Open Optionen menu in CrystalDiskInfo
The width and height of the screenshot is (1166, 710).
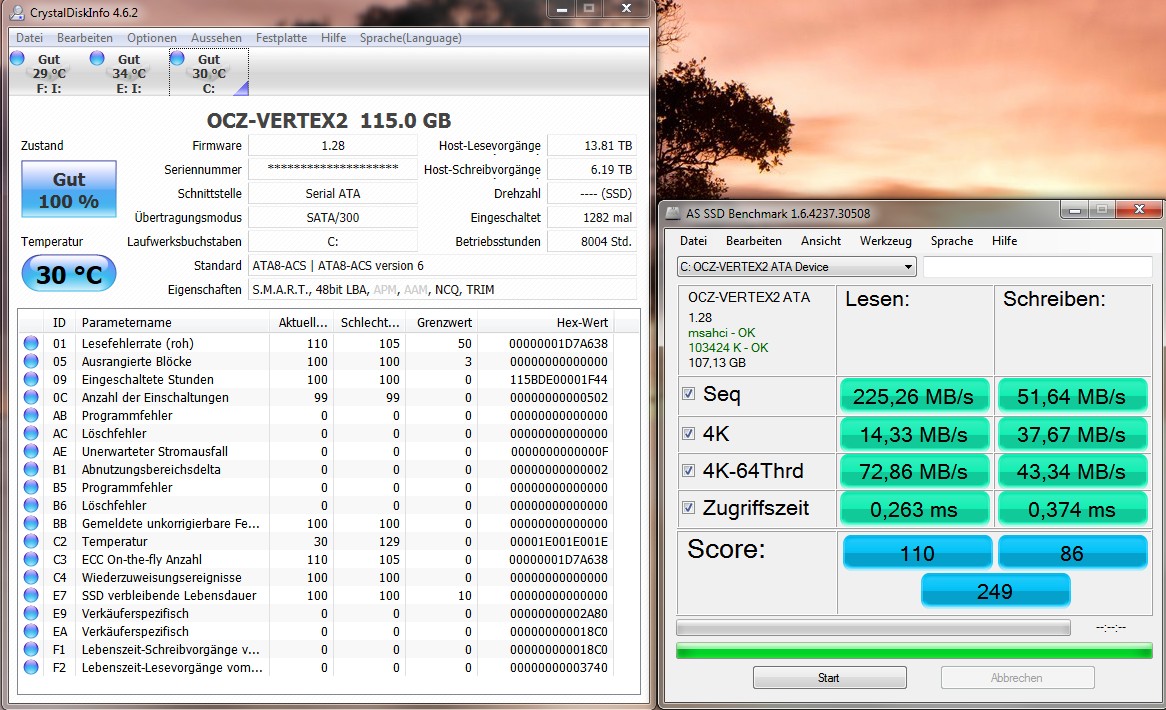pos(152,38)
